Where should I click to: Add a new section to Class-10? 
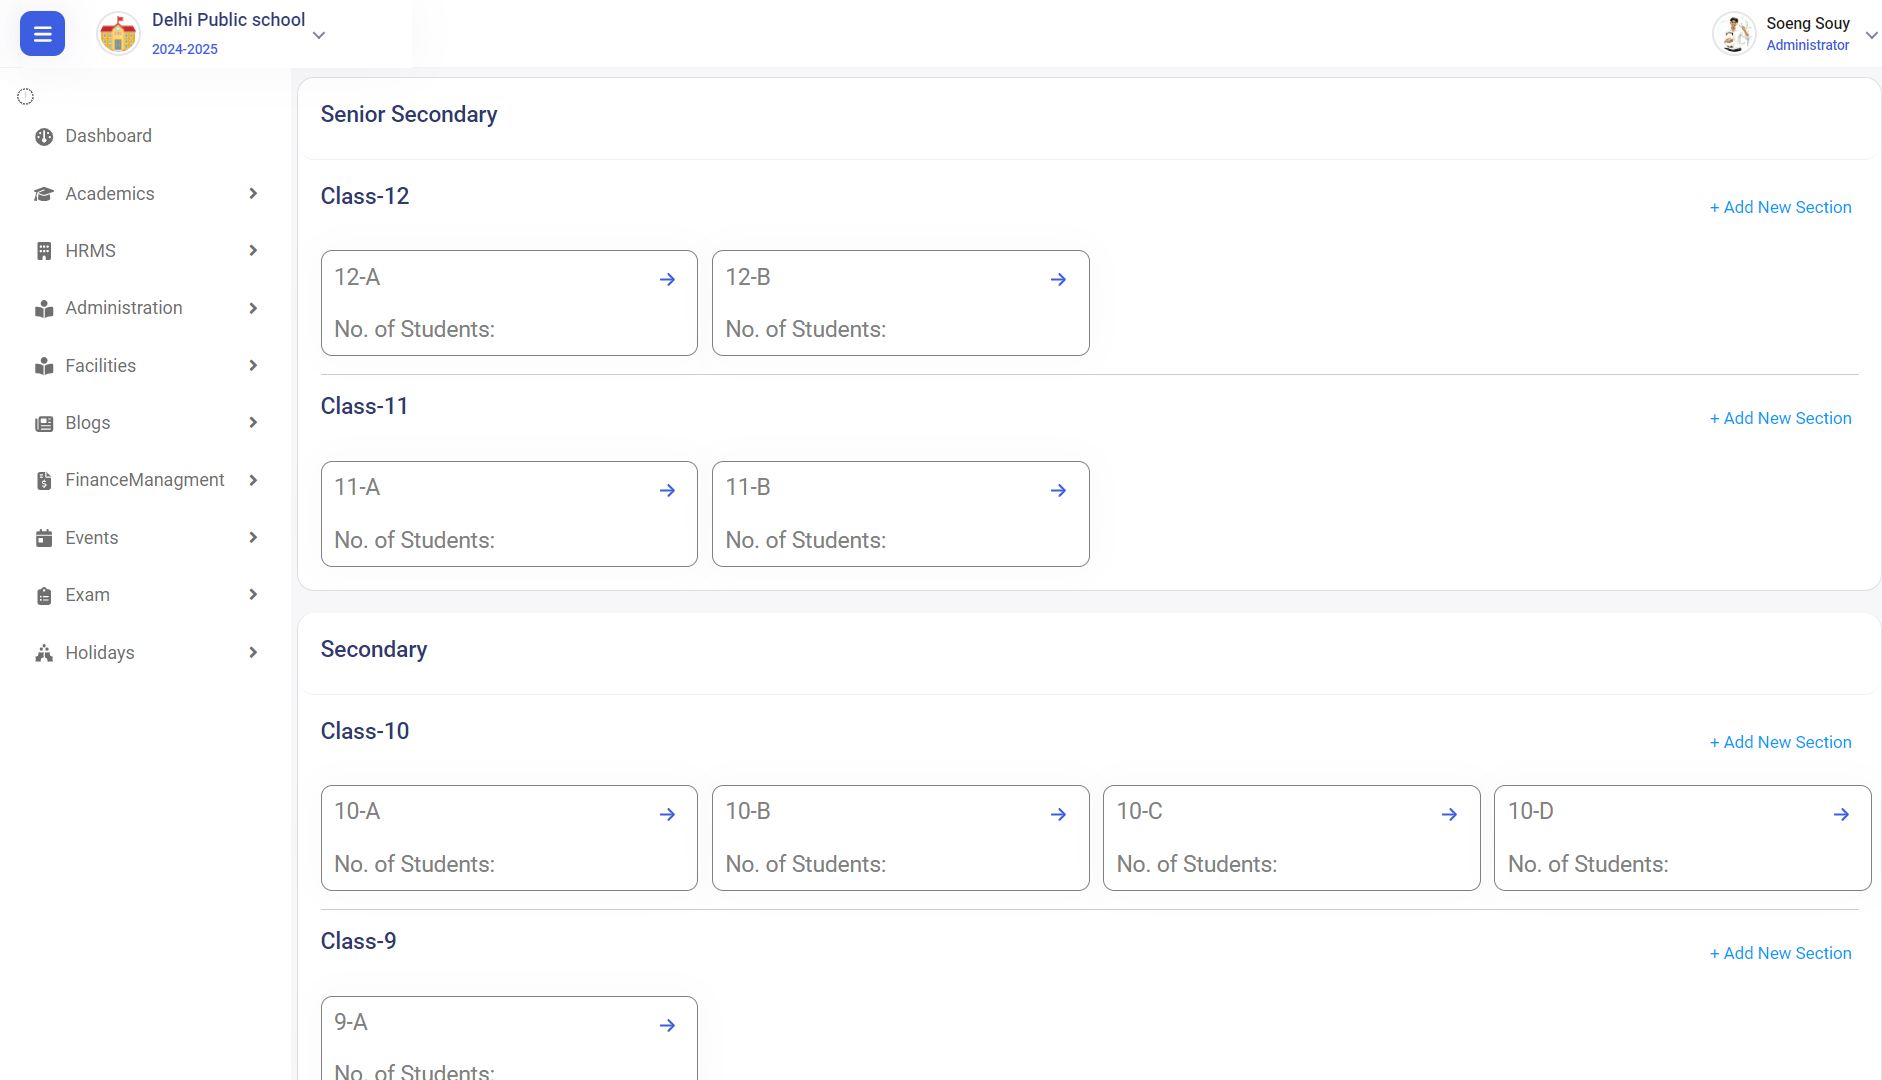point(1780,743)
